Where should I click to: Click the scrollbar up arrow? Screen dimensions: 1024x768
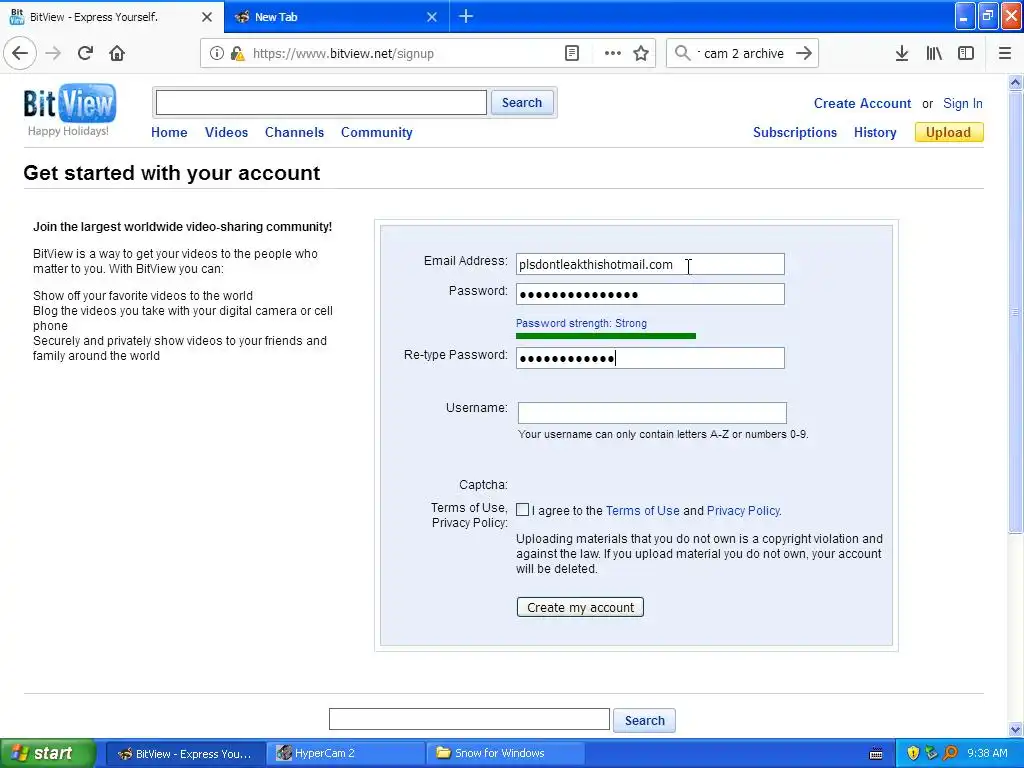1016,82
